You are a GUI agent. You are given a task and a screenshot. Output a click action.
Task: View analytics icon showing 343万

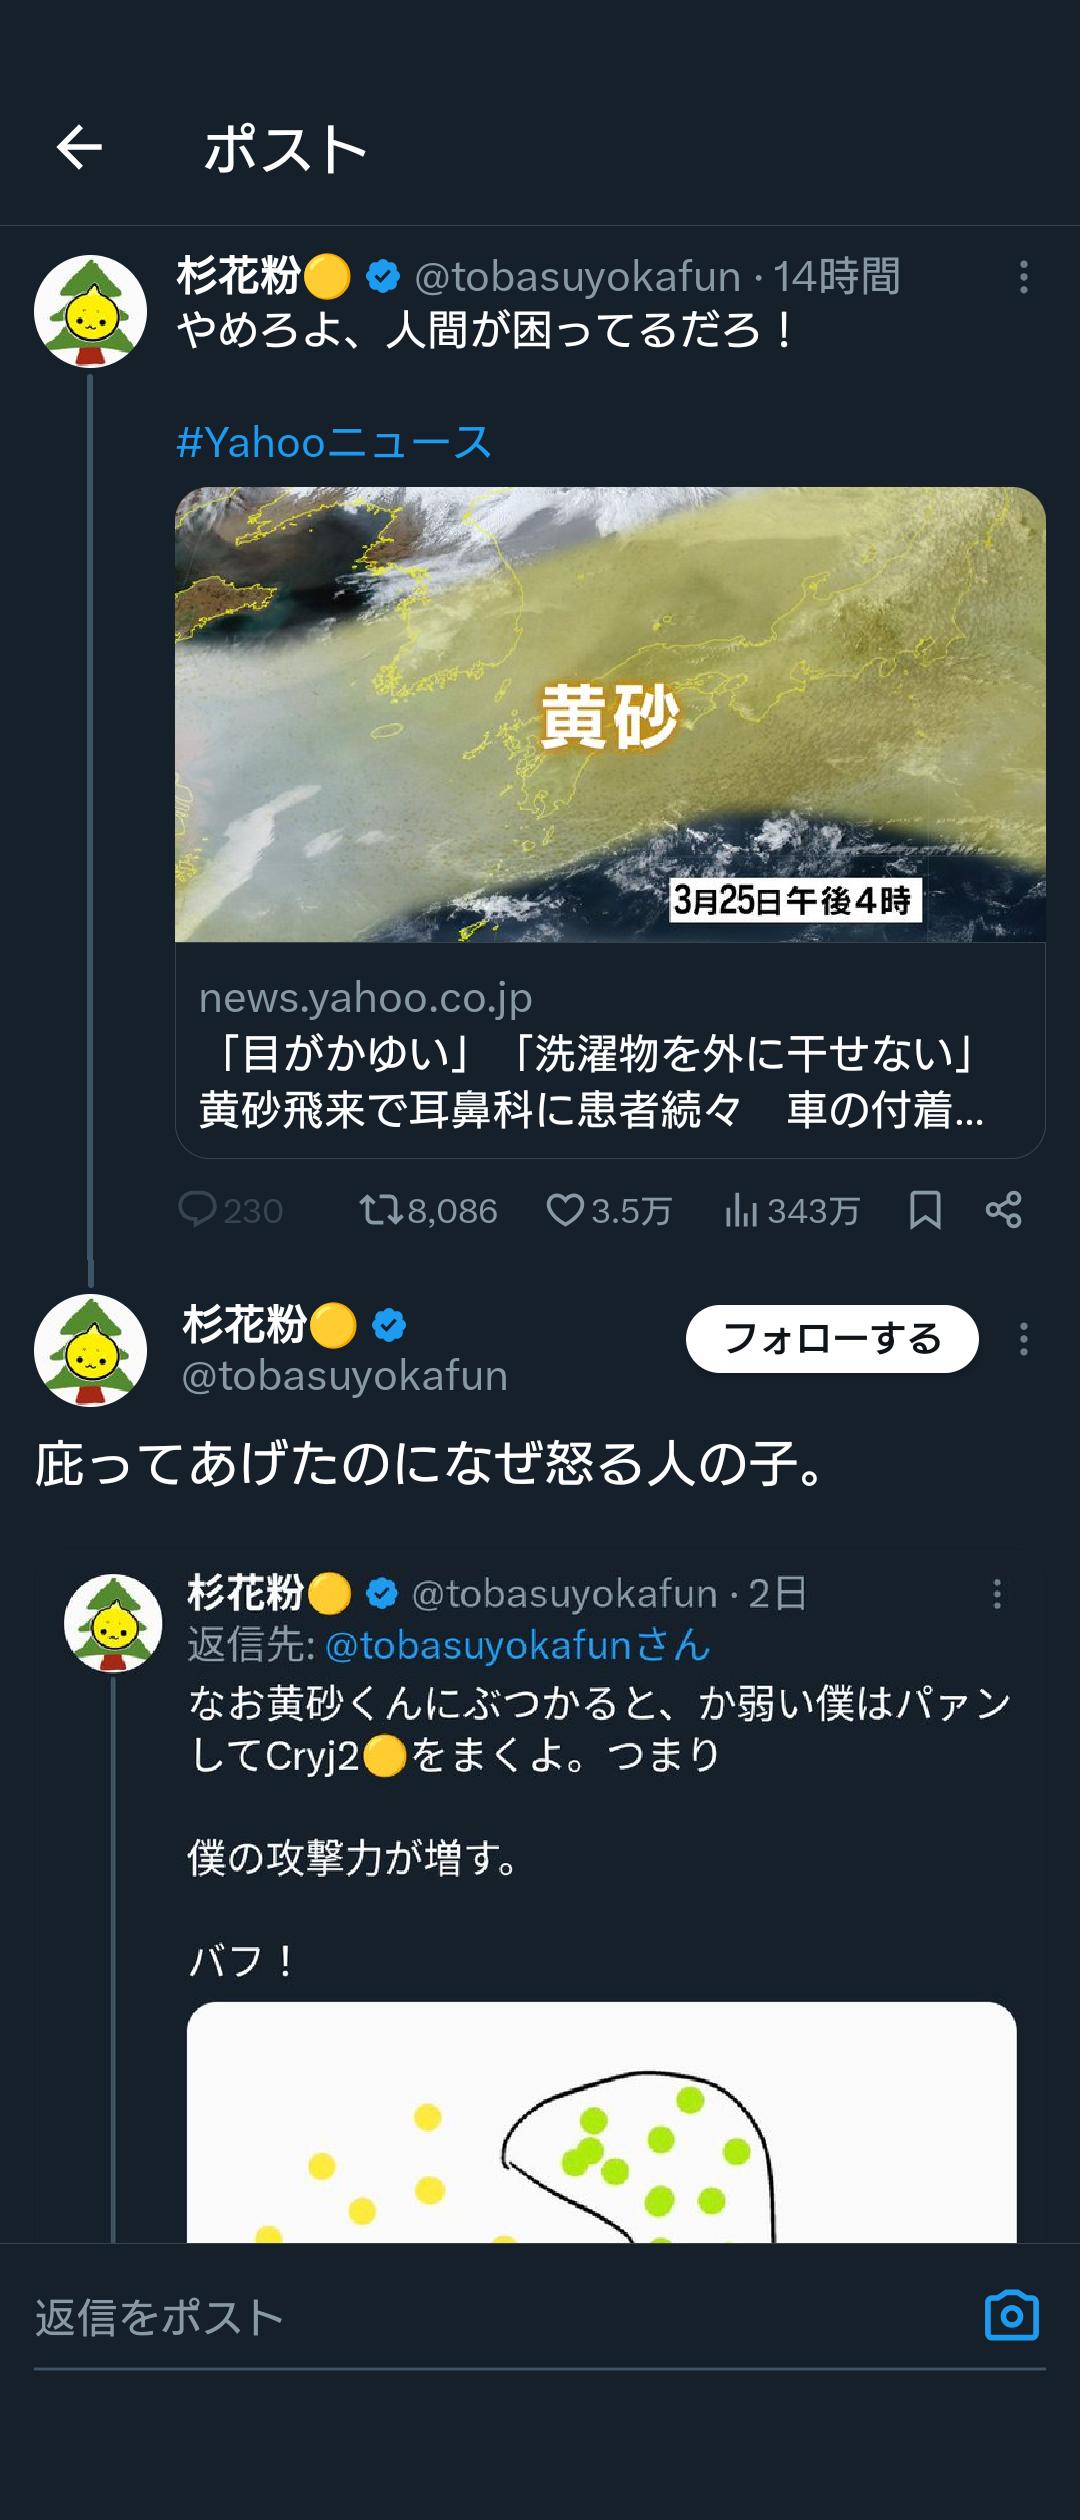click(x=741, y=1210)
